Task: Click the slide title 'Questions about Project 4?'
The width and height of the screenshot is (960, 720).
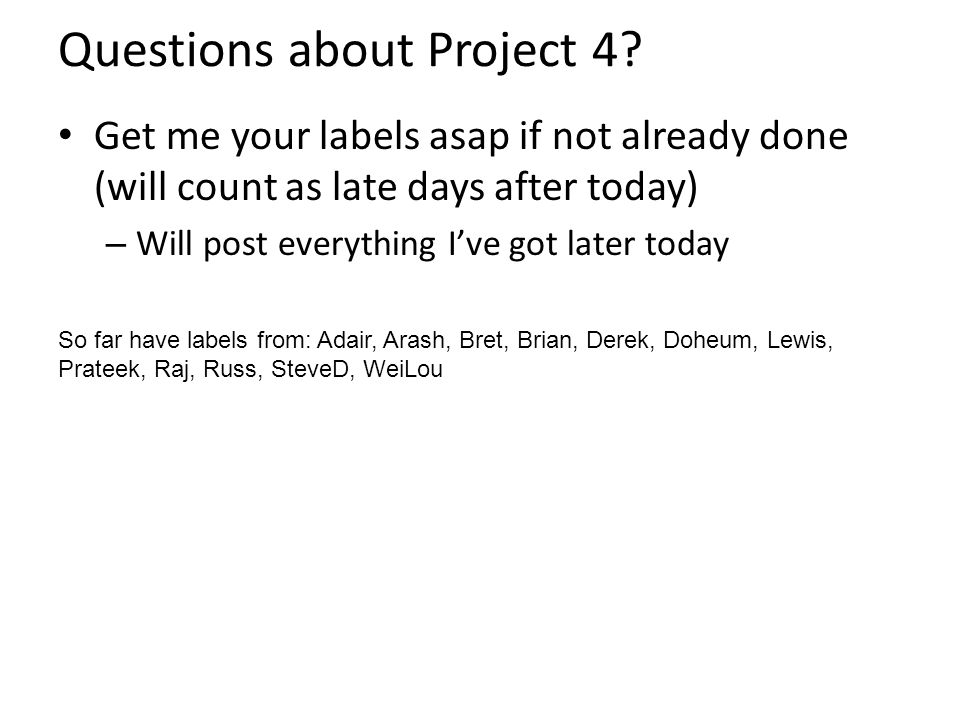Action: [x=350, y=51]
